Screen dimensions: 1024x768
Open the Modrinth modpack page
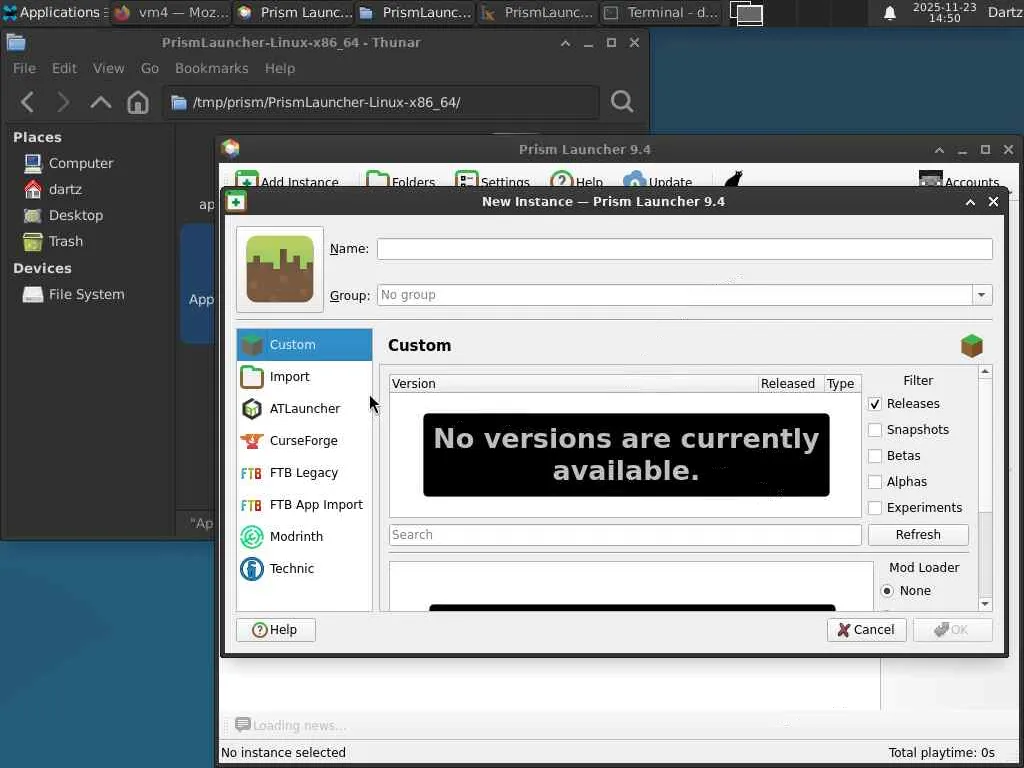tap(304, 537)
